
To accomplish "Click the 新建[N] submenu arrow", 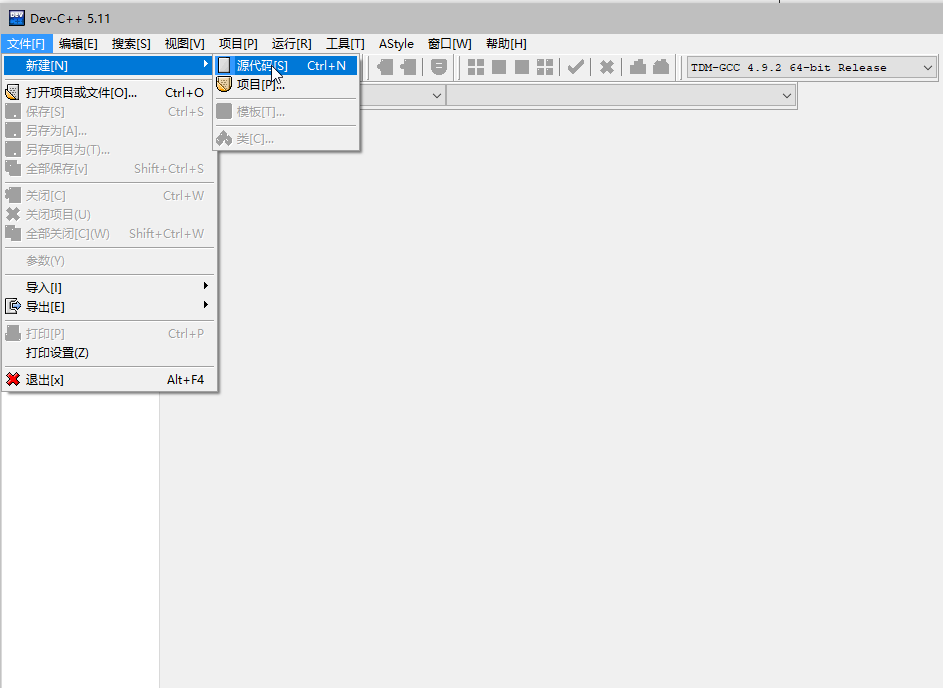I will point(206,64).
